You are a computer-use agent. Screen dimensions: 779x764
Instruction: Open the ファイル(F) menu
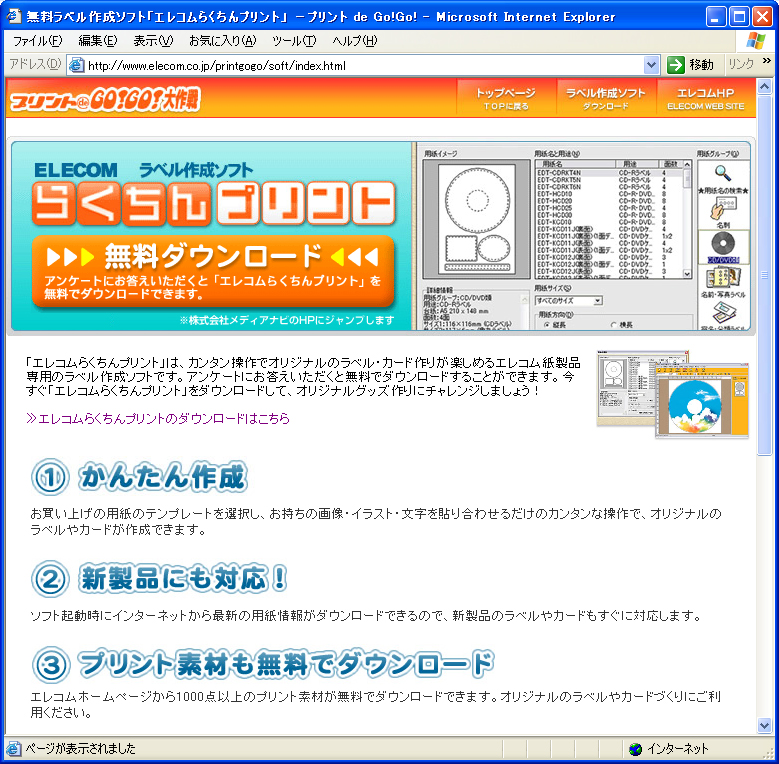pyautogui.click(x=37, y=41)
